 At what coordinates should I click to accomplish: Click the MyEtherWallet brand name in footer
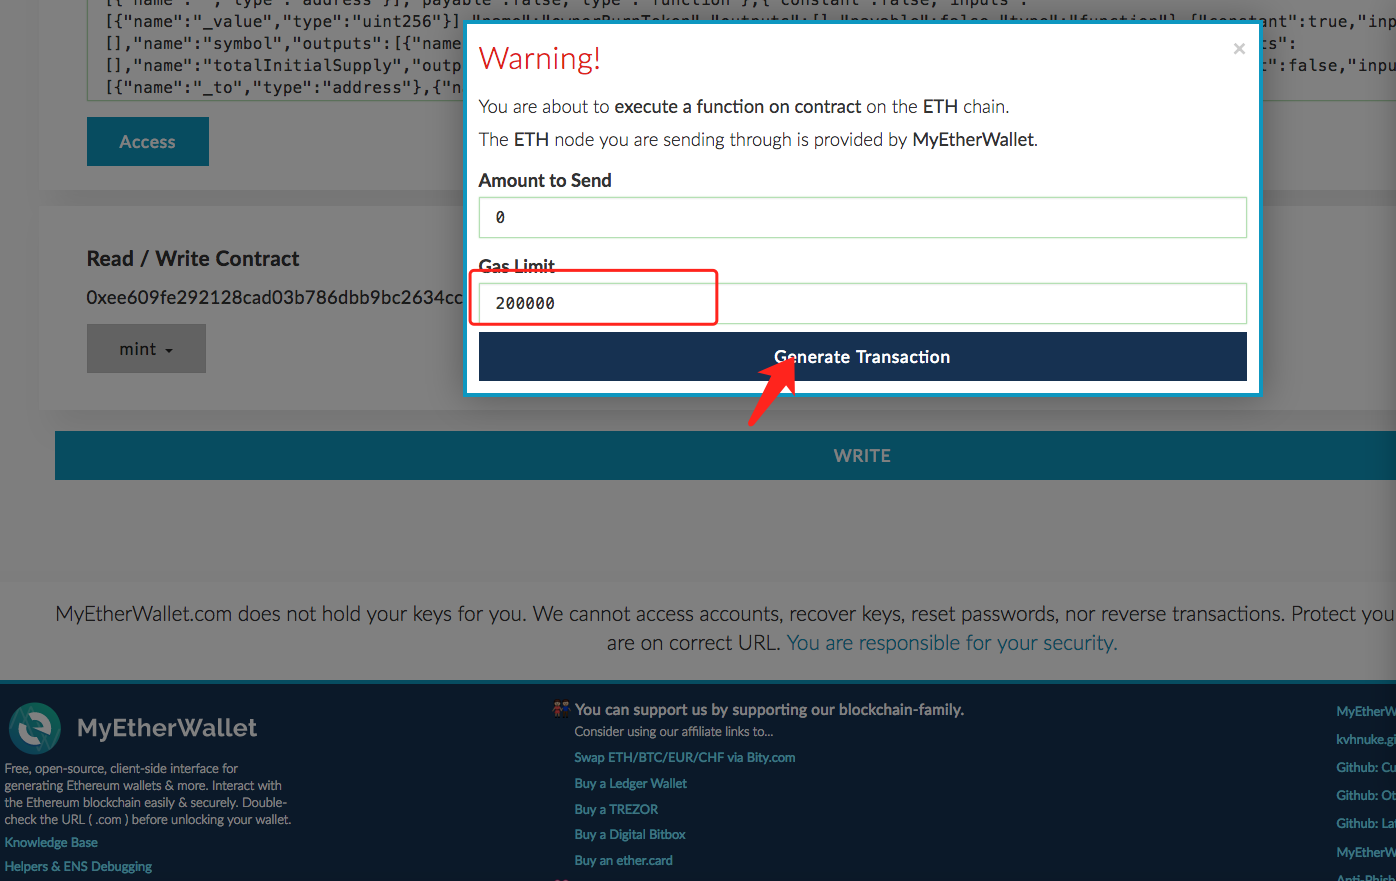point(167,728)
